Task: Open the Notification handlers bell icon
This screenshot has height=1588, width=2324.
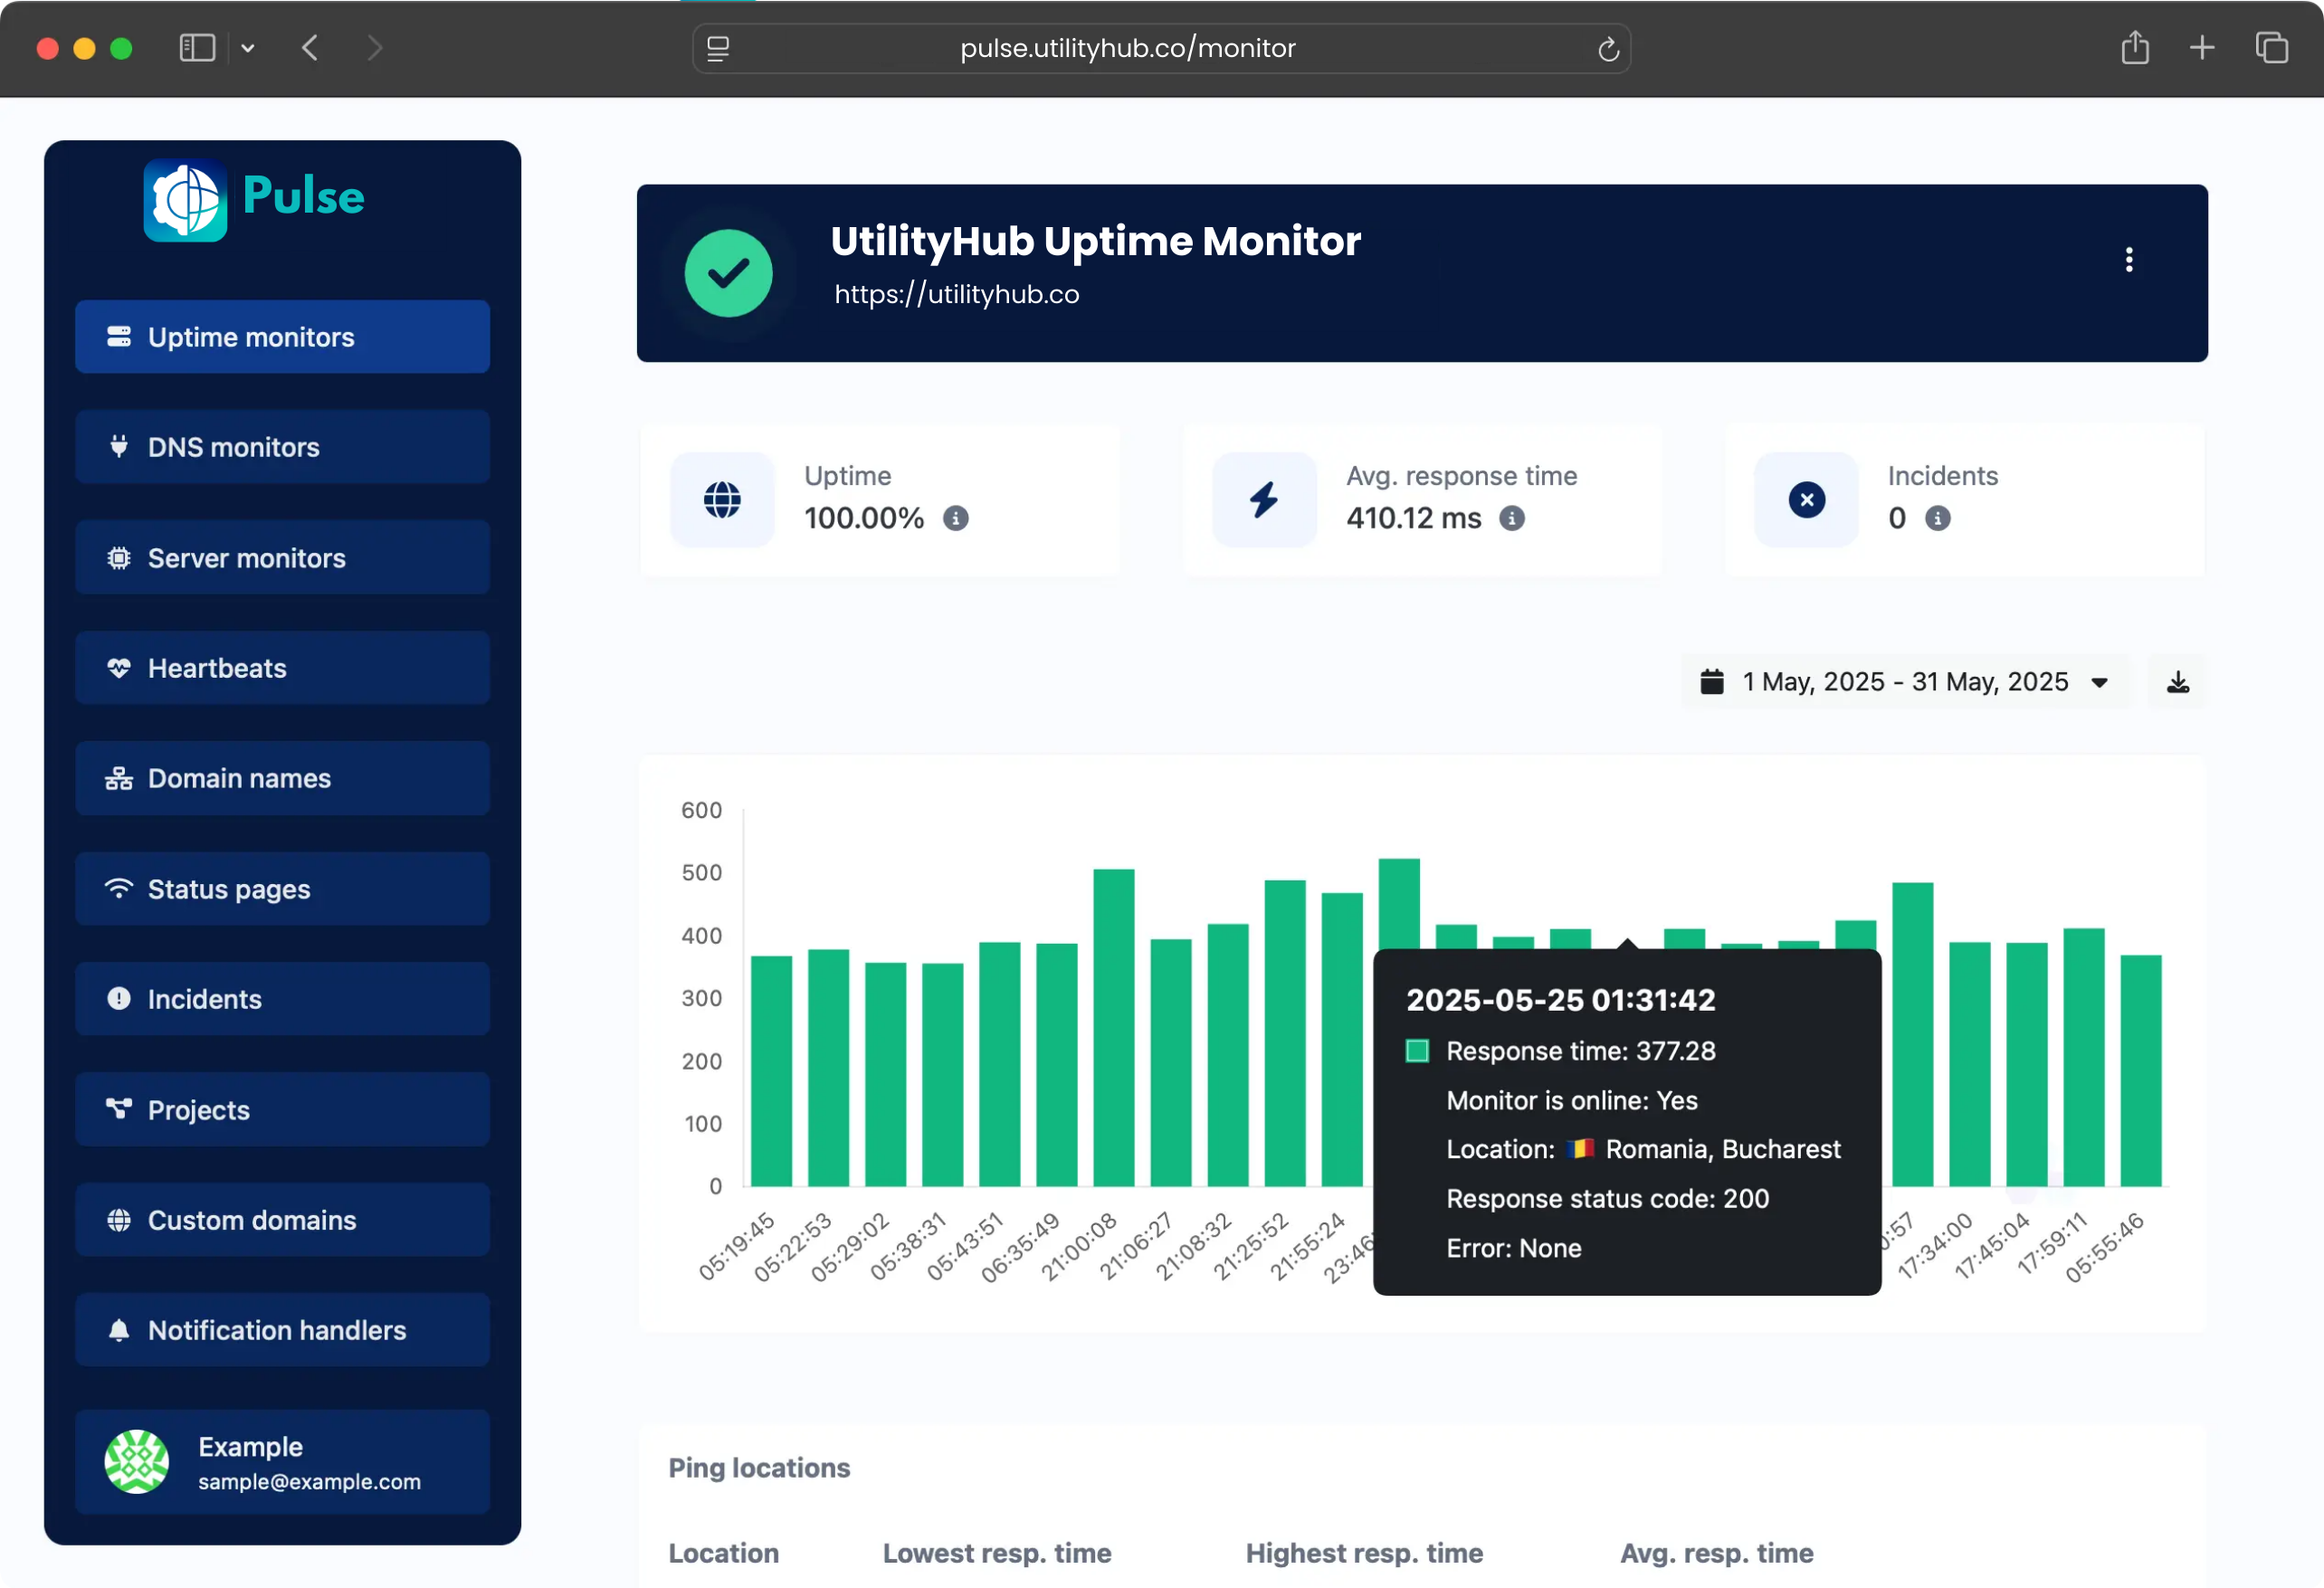Action: [x=119, y=1330]
